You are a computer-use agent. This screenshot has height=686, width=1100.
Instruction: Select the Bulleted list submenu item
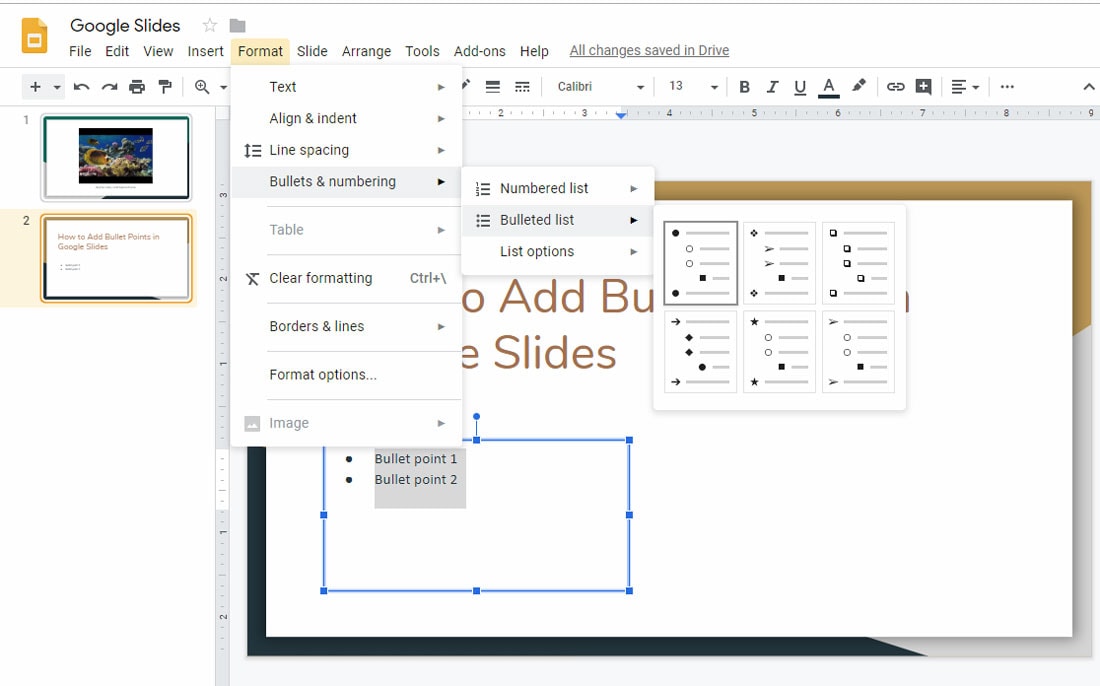[558, 220]
